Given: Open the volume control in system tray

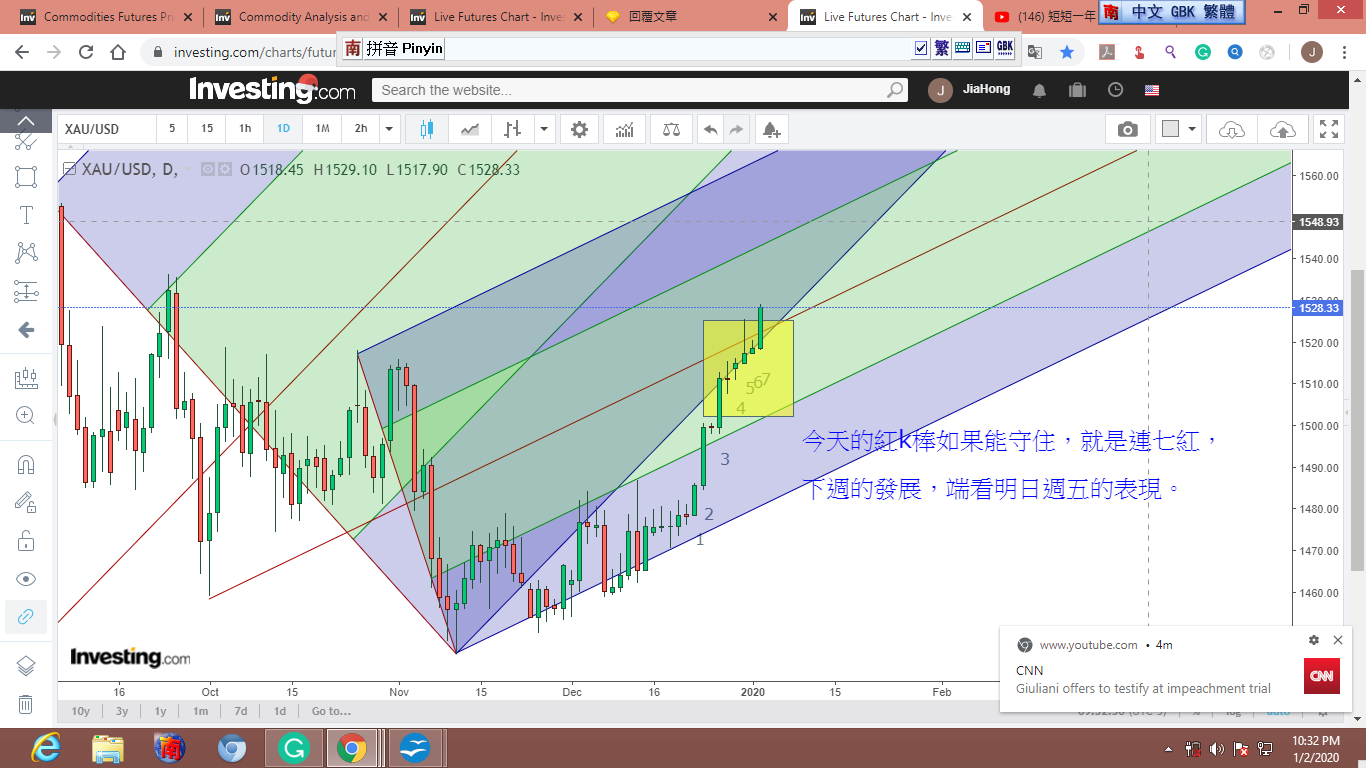Looking at the screenshot, I should click(x=1216, y=748).
